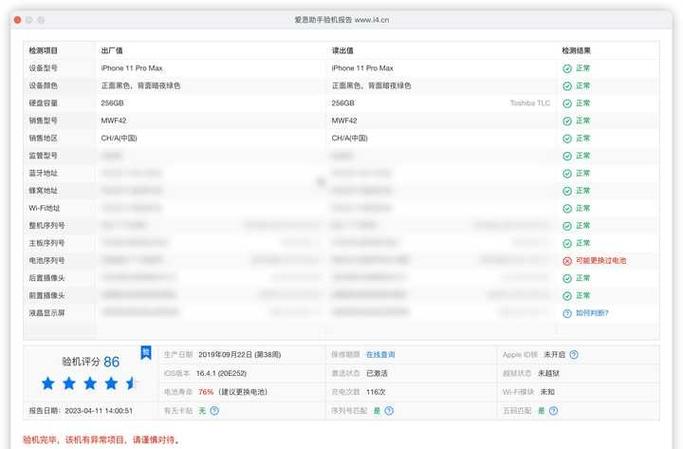Image resolution: width=683 pixels, height=449 pixels.
Task: Click the first blue rating star
Action: 48,383
